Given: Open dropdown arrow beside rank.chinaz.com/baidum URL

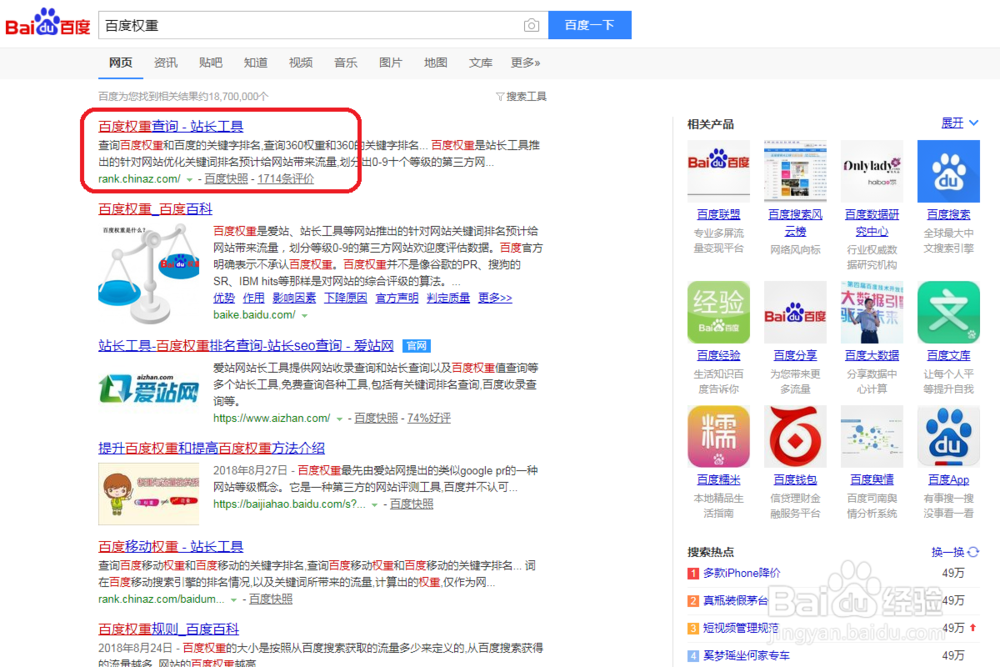Looking at the screenshot, I should [x=234, y=600].
